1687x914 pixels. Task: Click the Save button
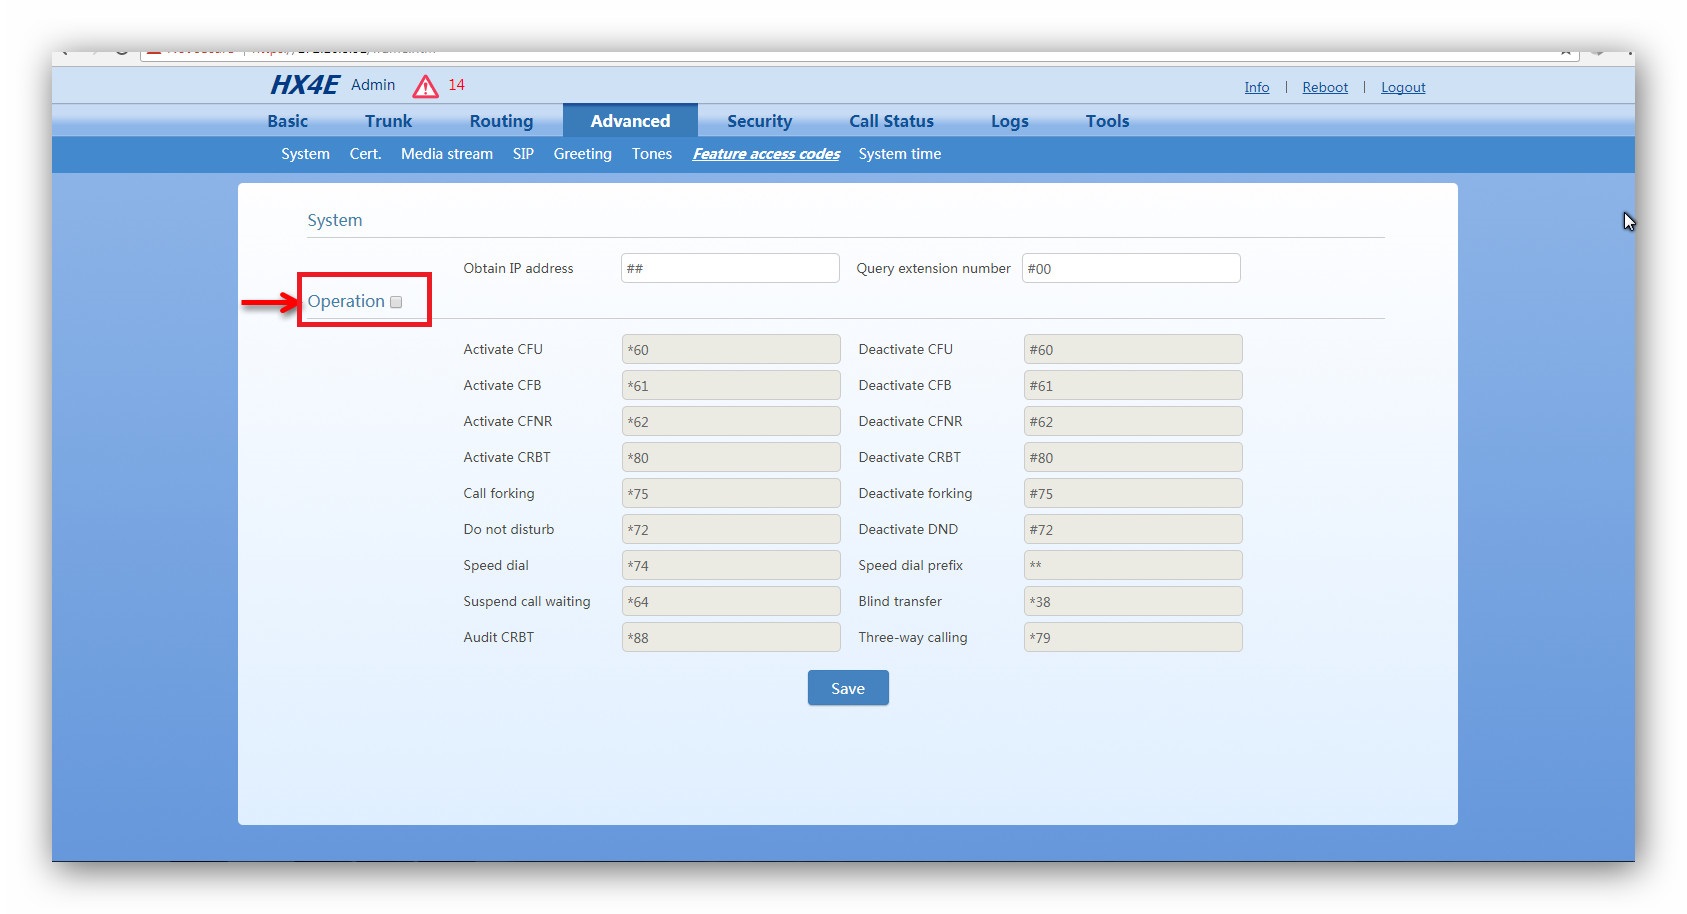coord(847,688)
